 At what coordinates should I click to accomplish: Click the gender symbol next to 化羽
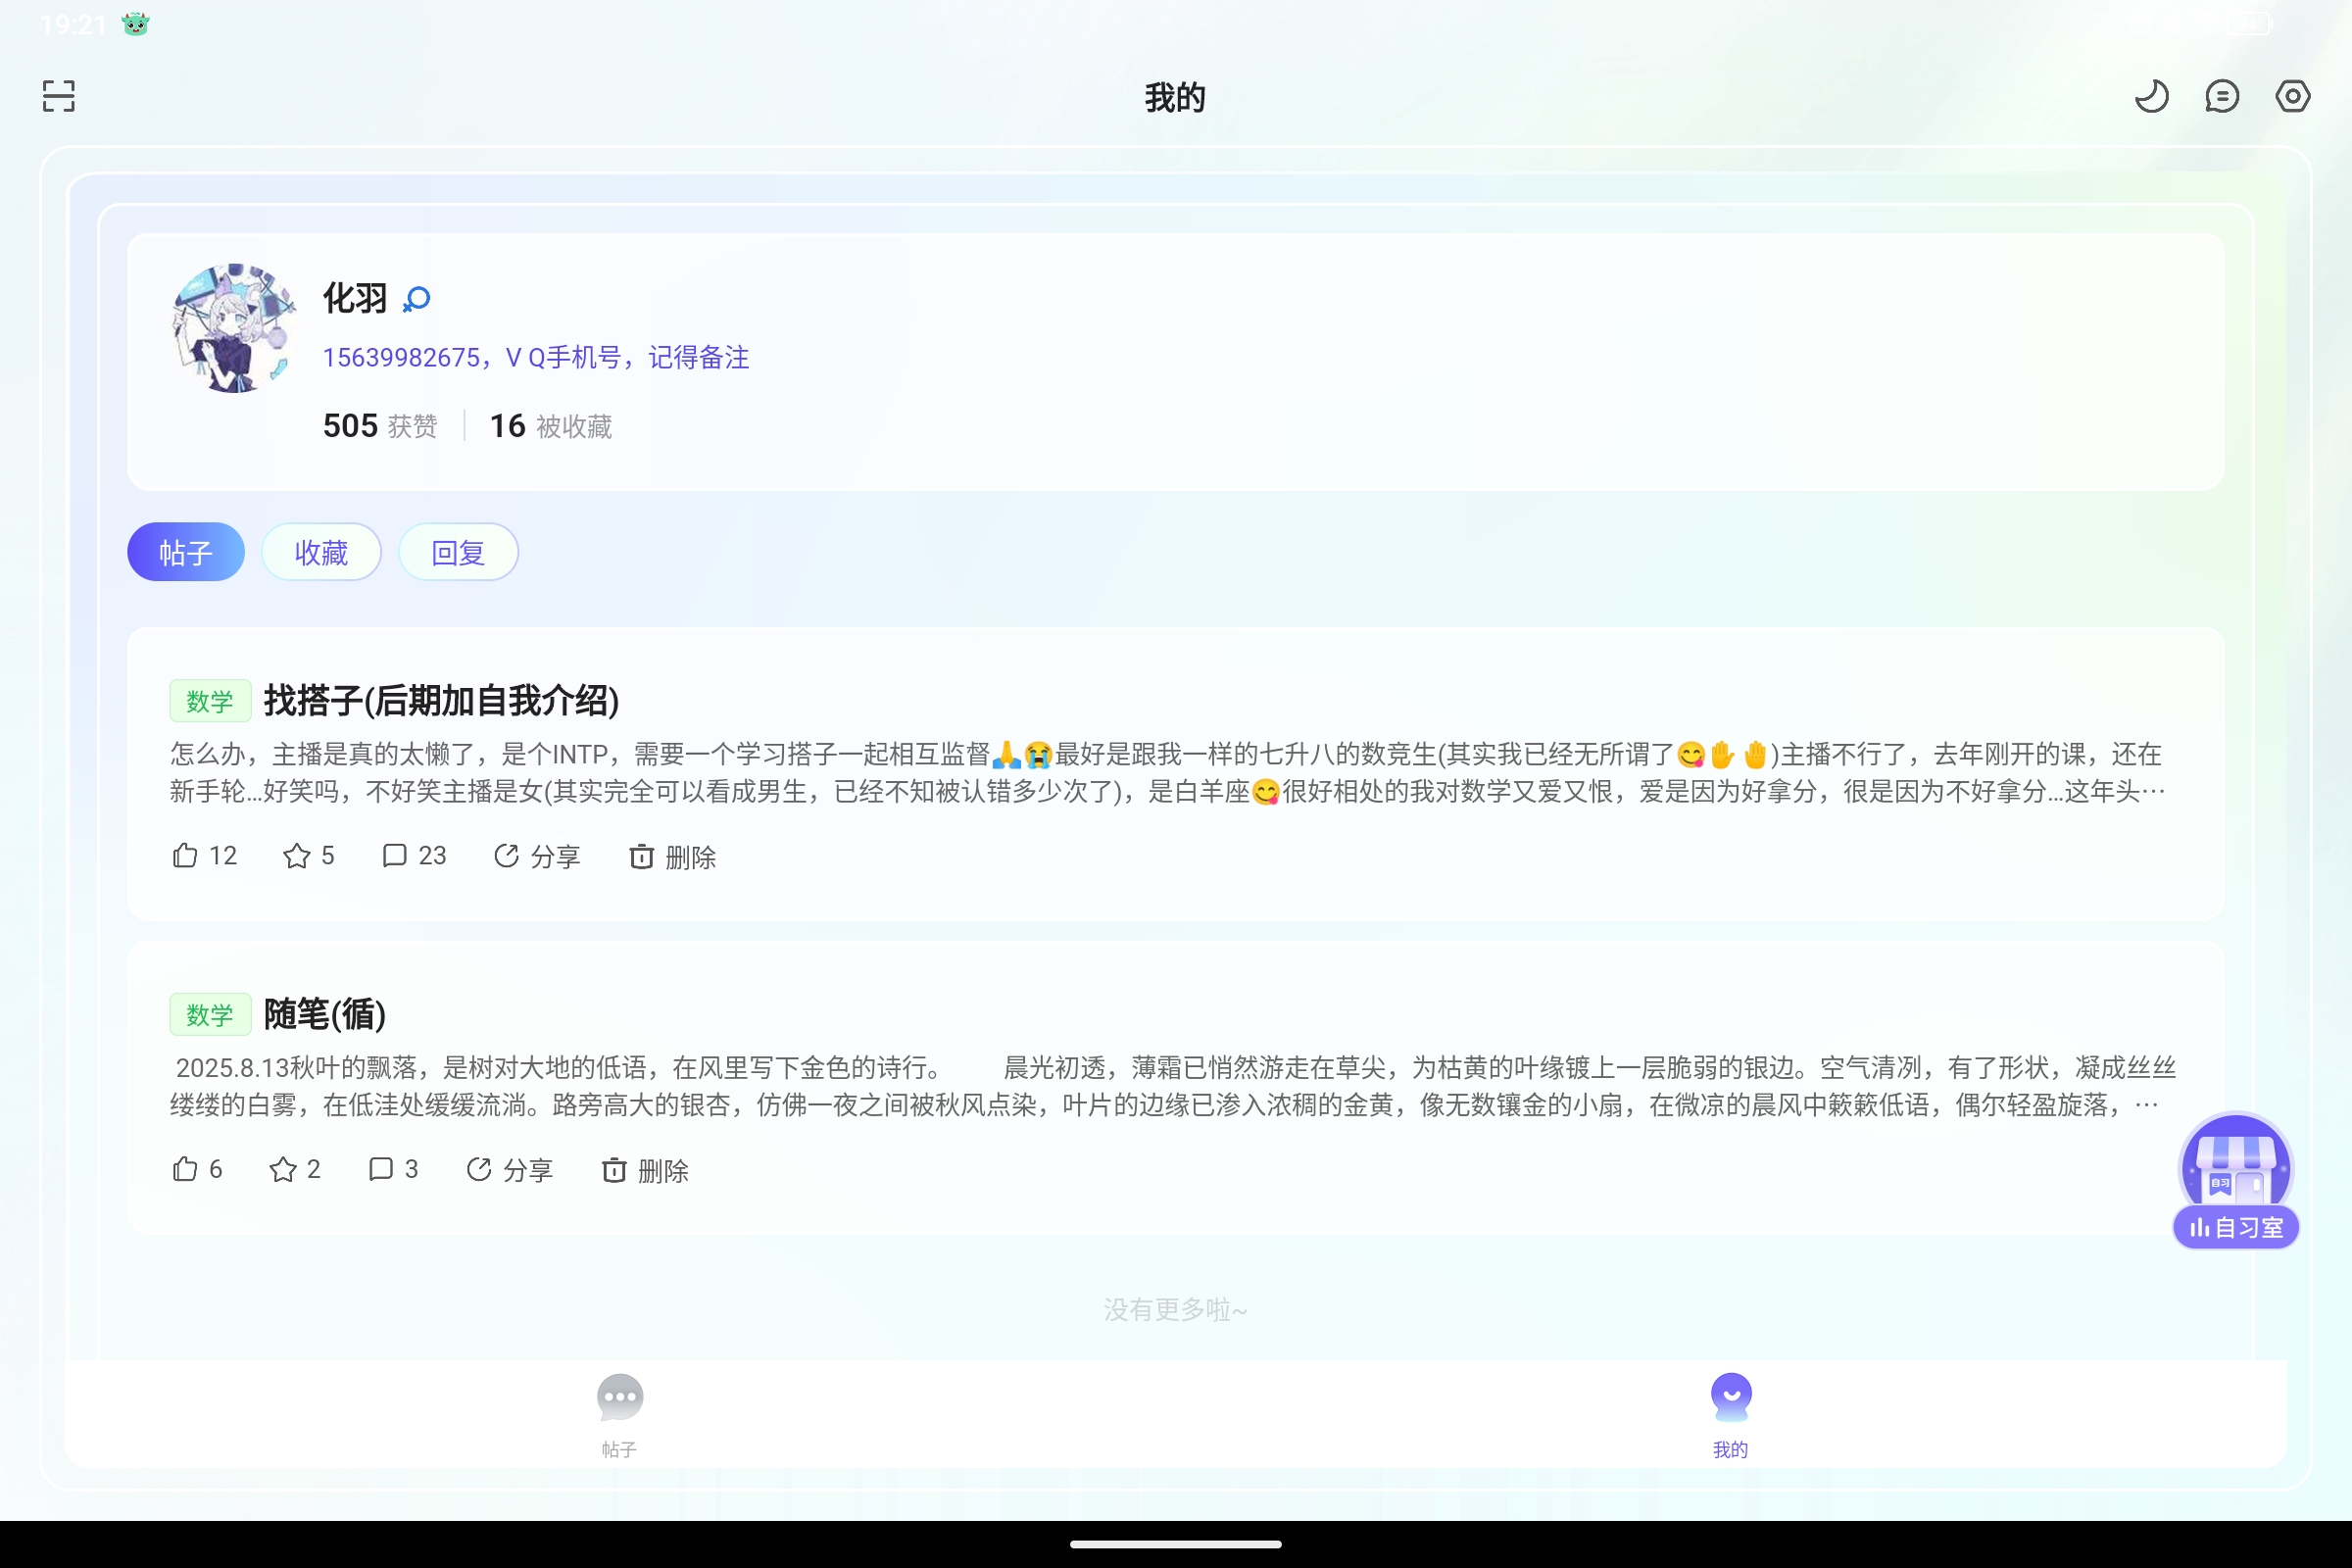coord(416,299)
